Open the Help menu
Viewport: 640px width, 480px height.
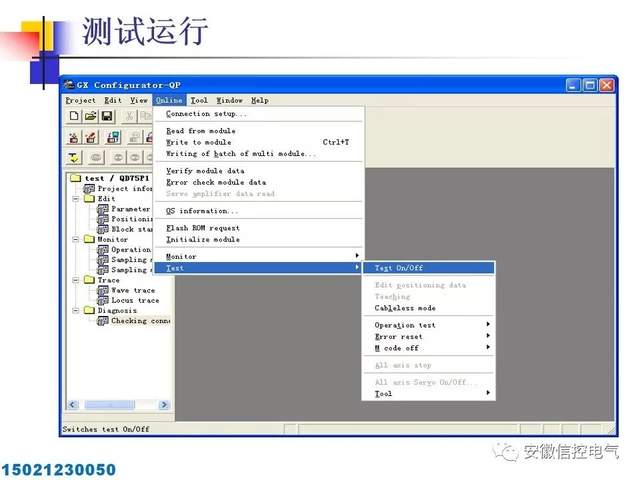click(260, 100)
